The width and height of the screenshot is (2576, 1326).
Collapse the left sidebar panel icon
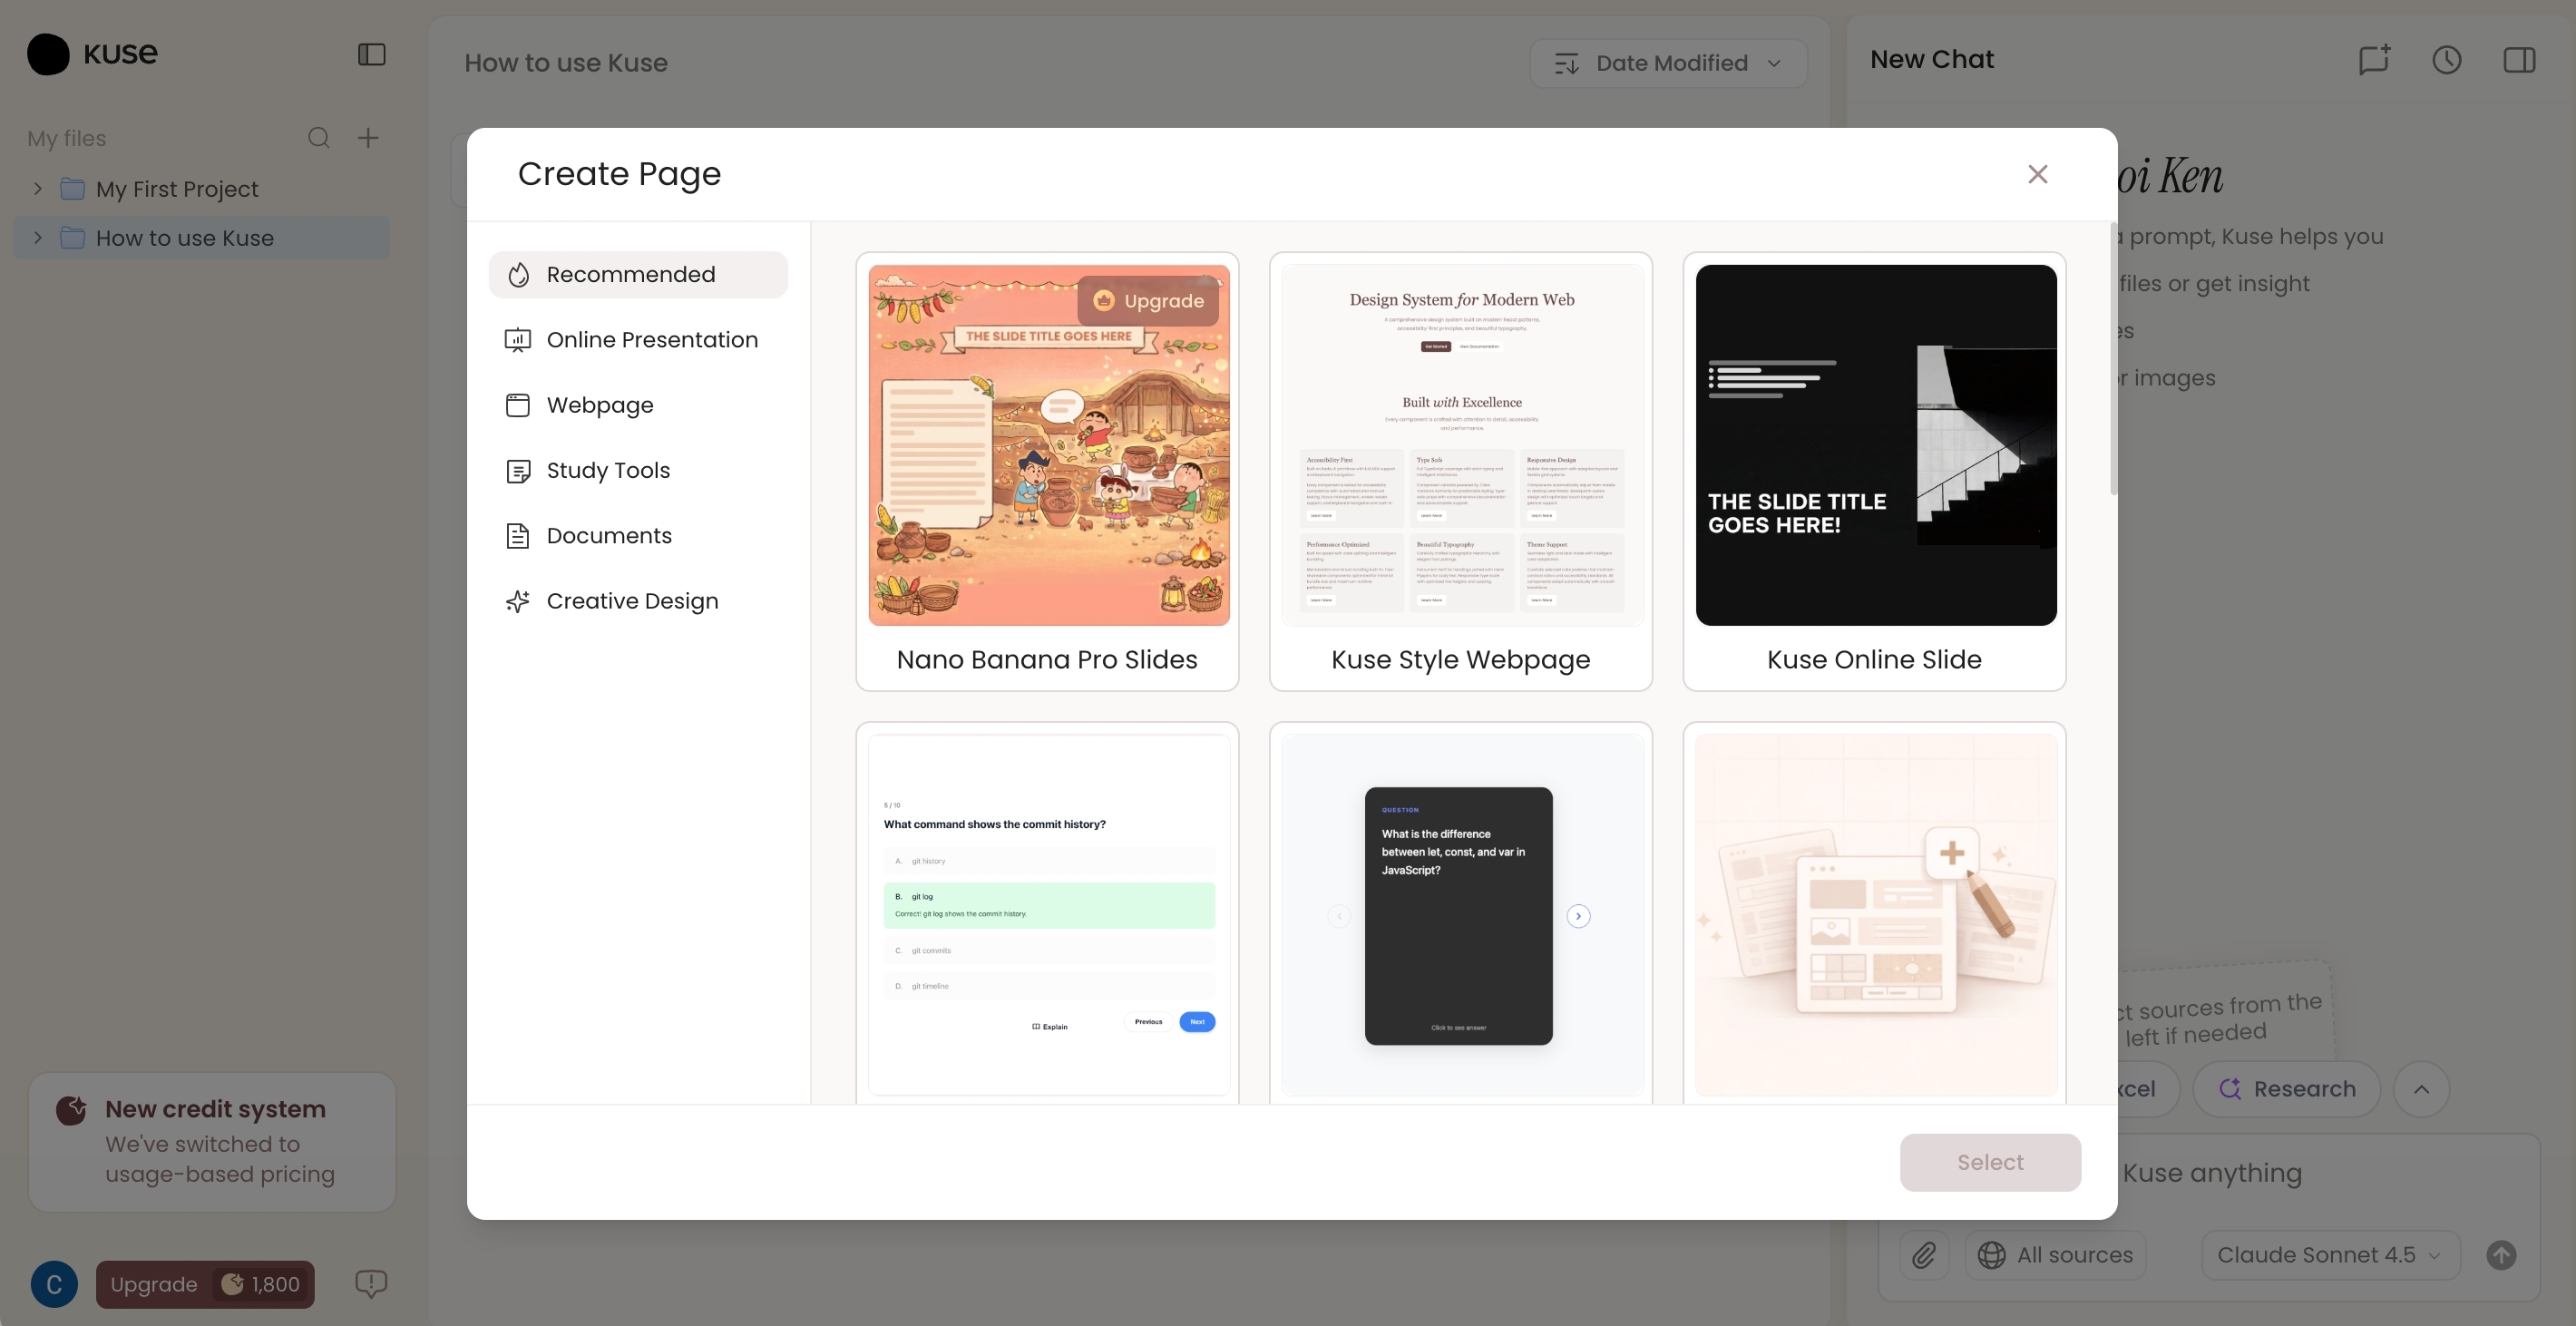(371, 54)
